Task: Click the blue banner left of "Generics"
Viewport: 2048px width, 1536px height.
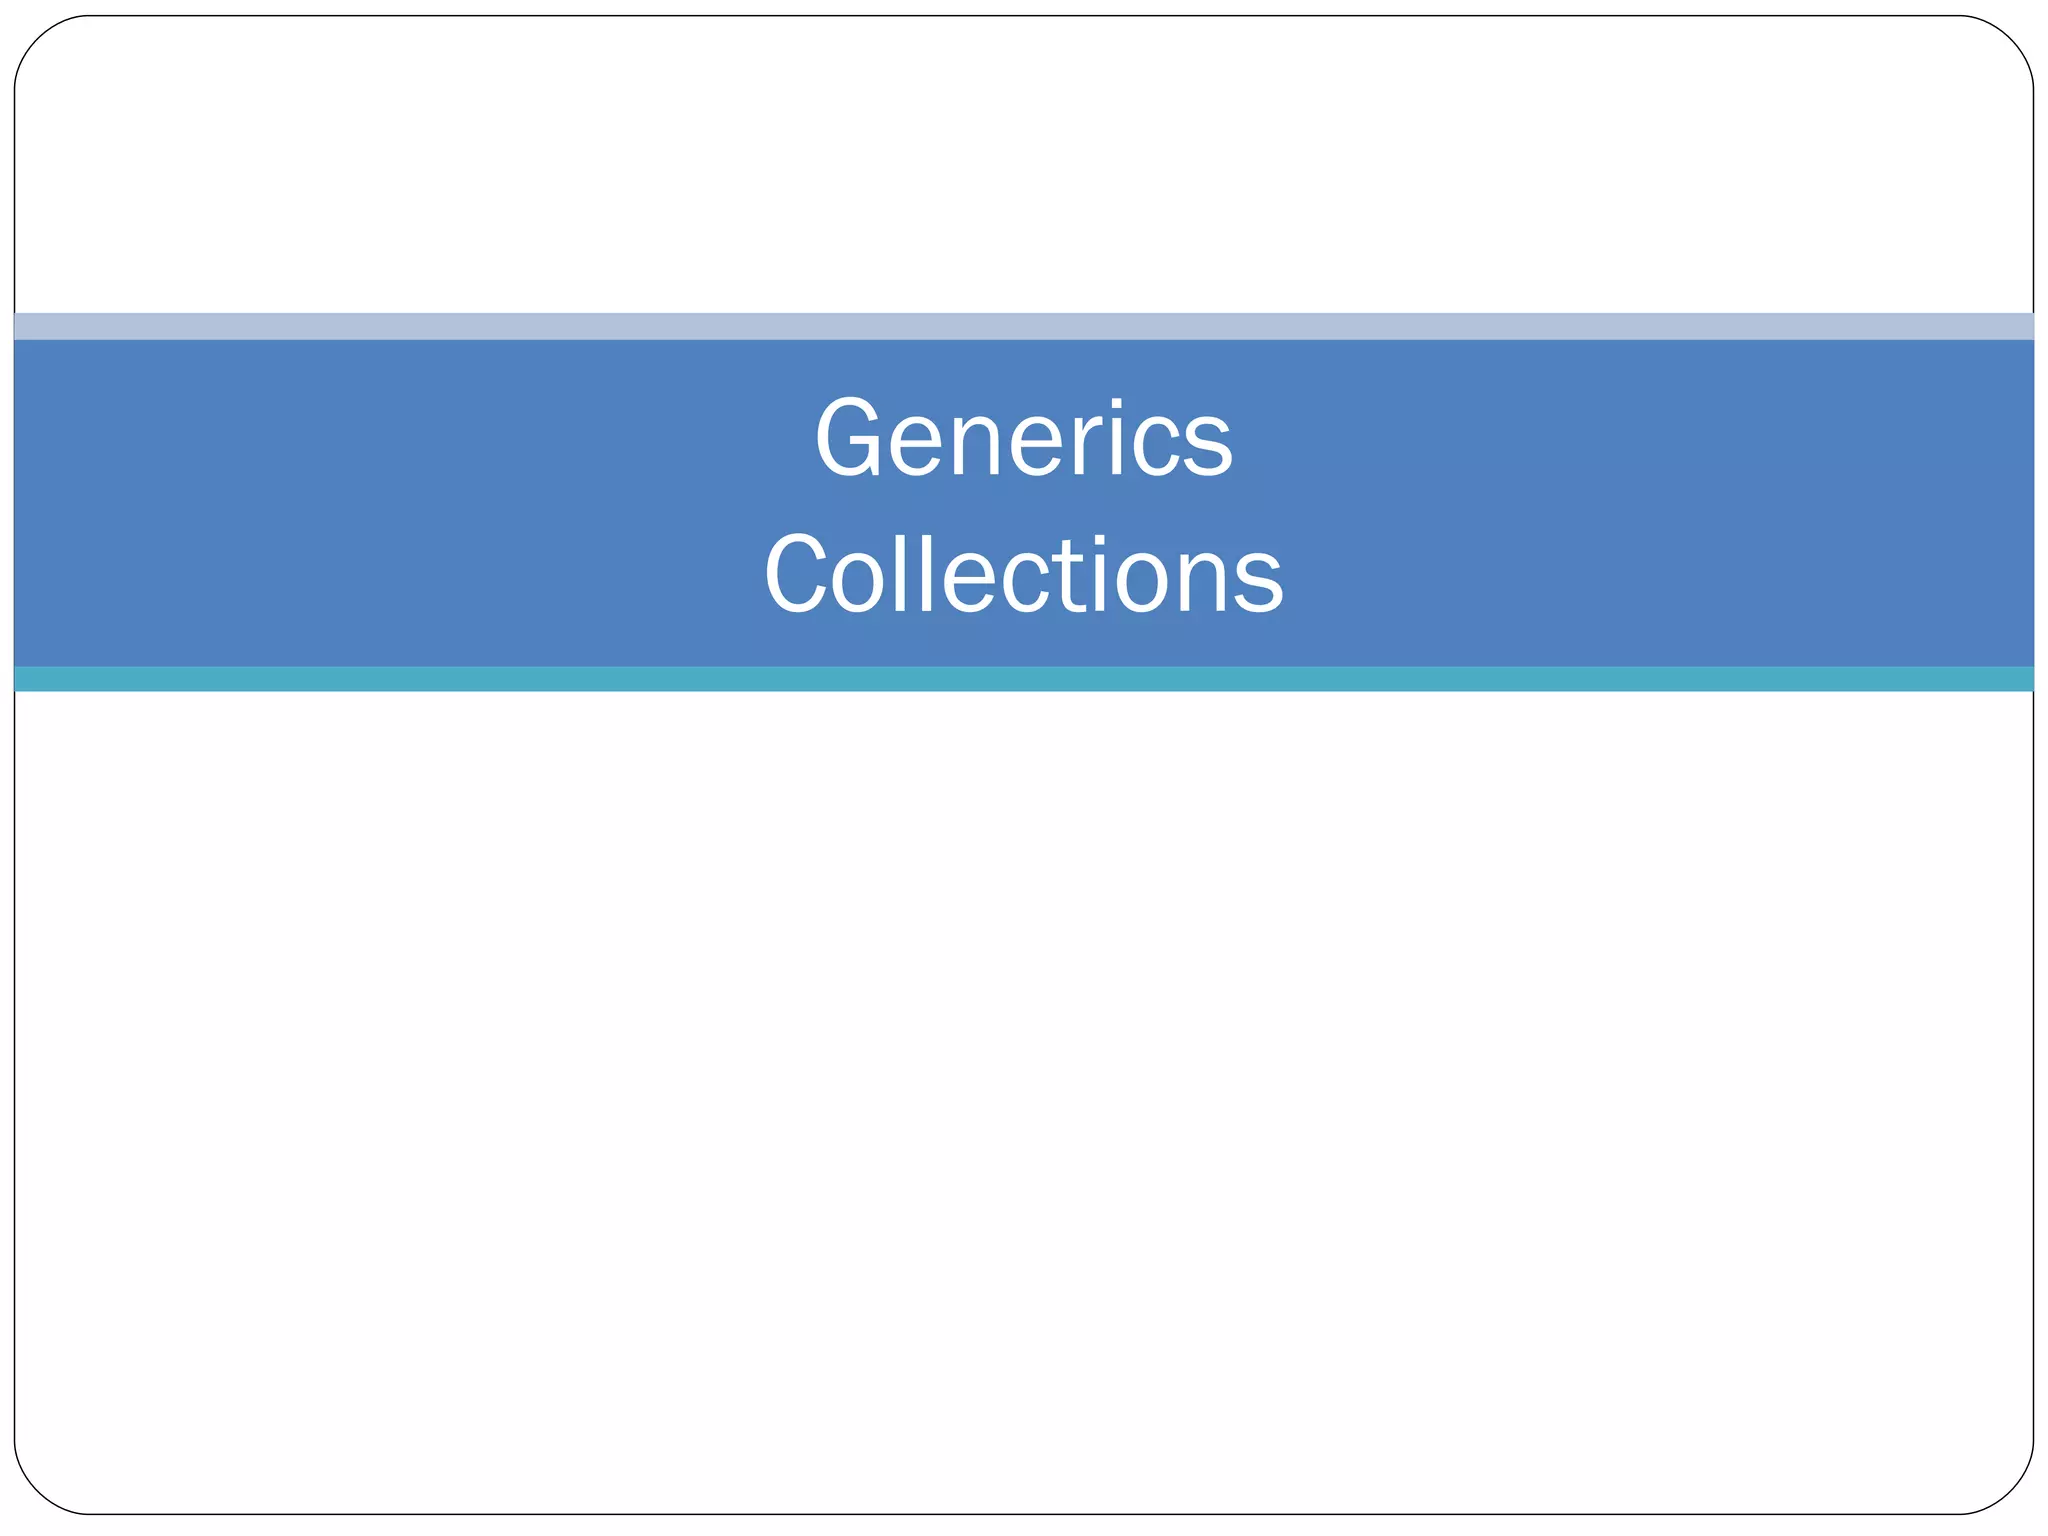Action: click(400, 440)
